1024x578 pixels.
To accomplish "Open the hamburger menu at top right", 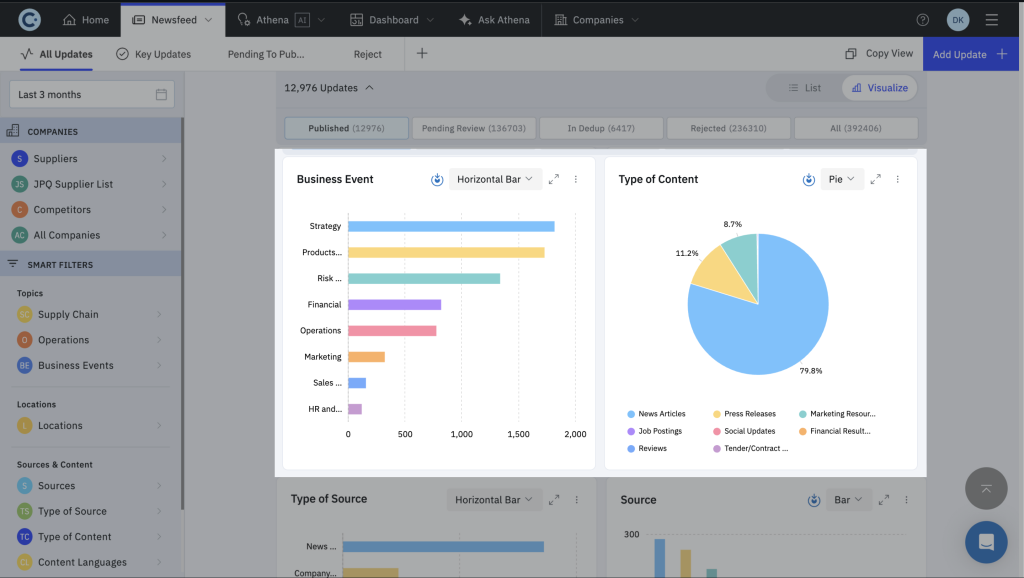I will 993,19.
